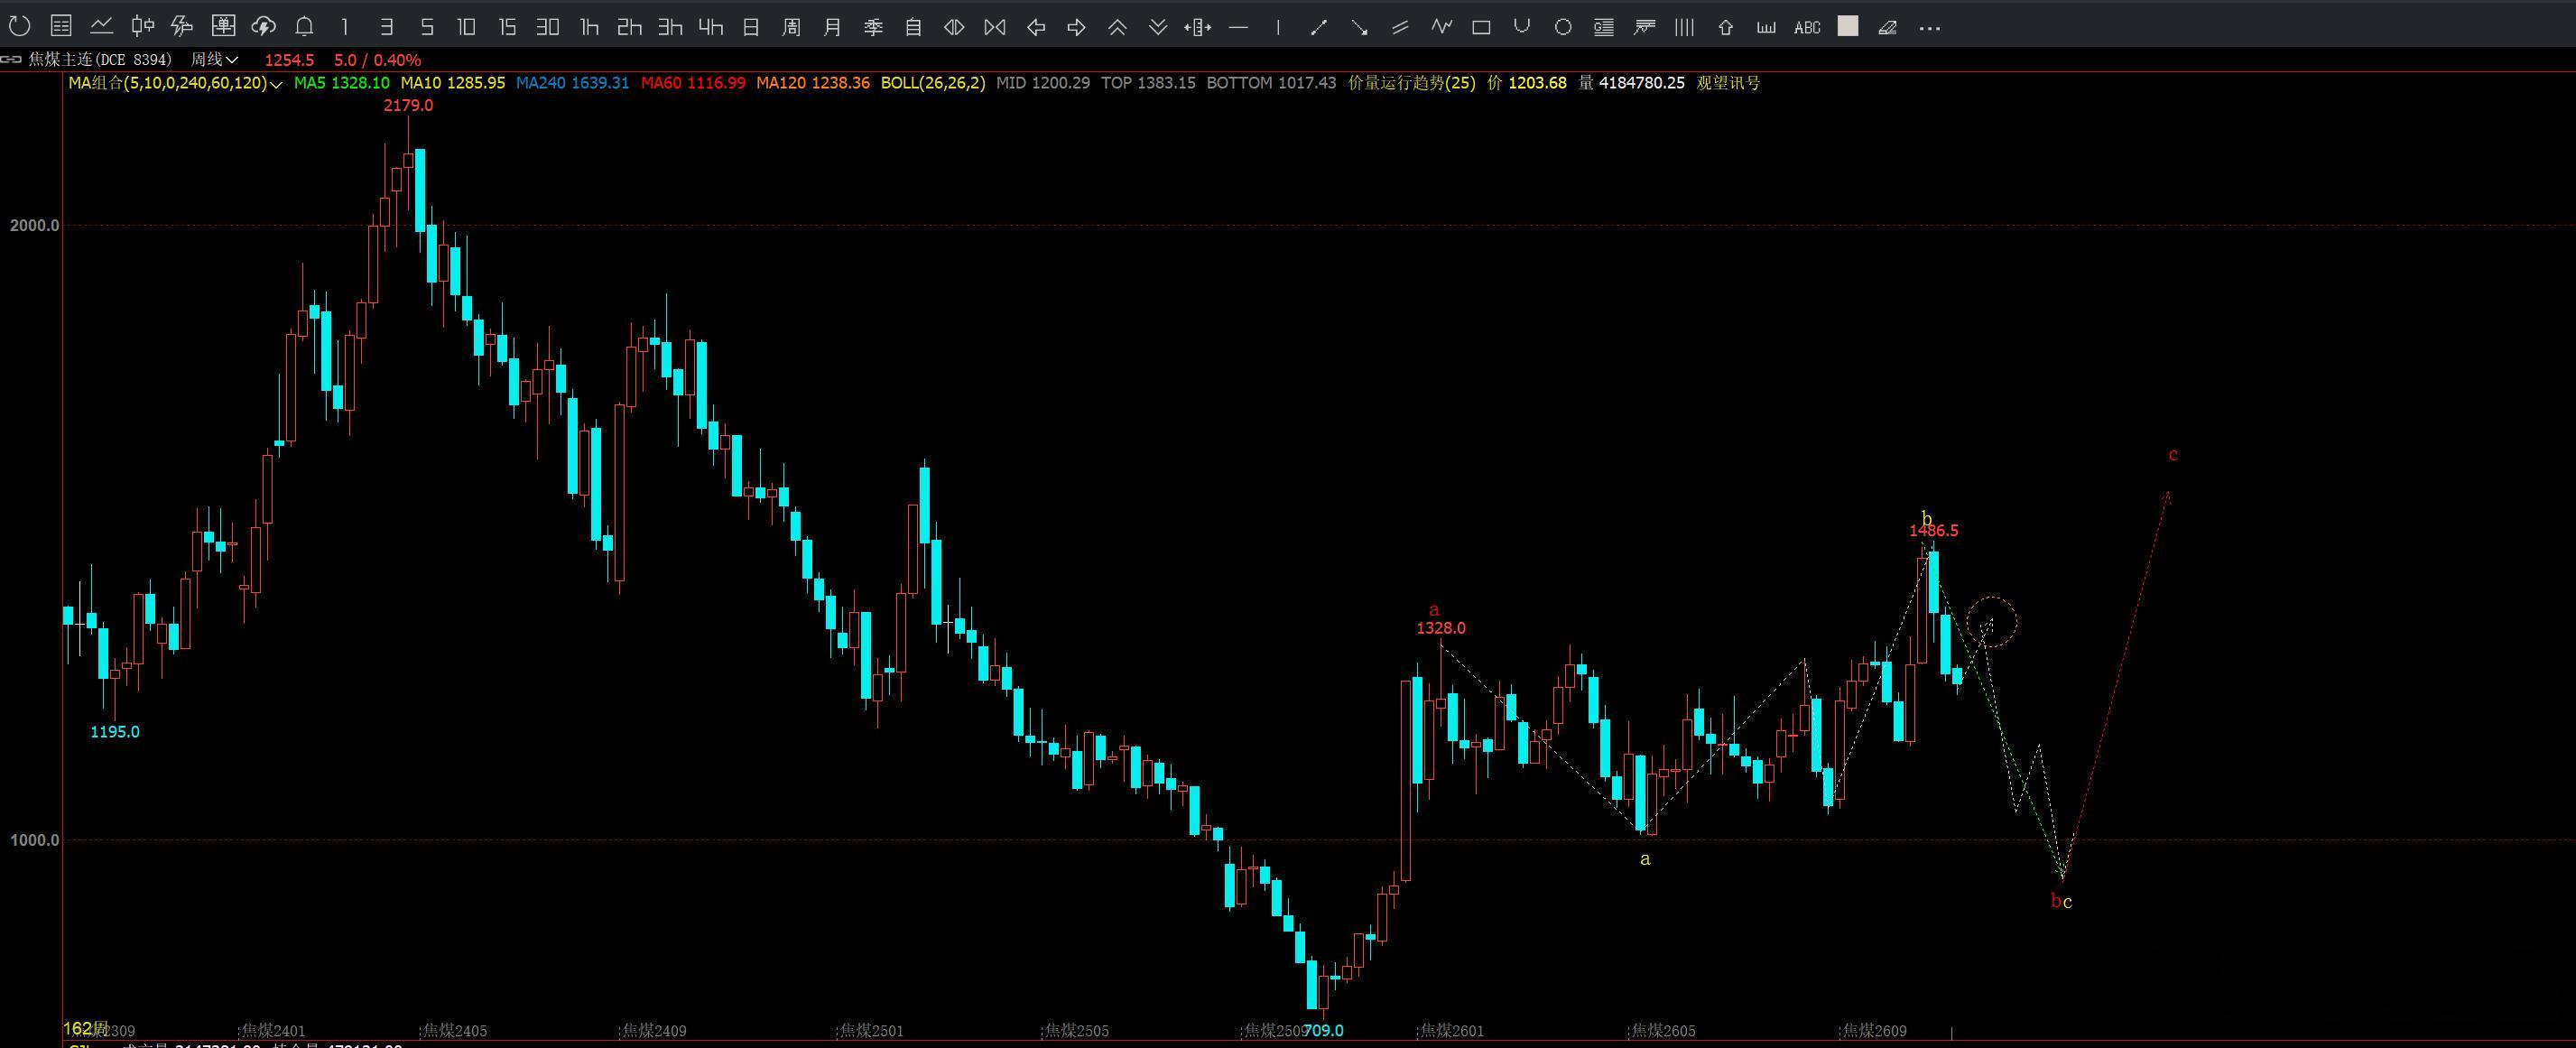Open the quote list table icon

click(61, 27)
